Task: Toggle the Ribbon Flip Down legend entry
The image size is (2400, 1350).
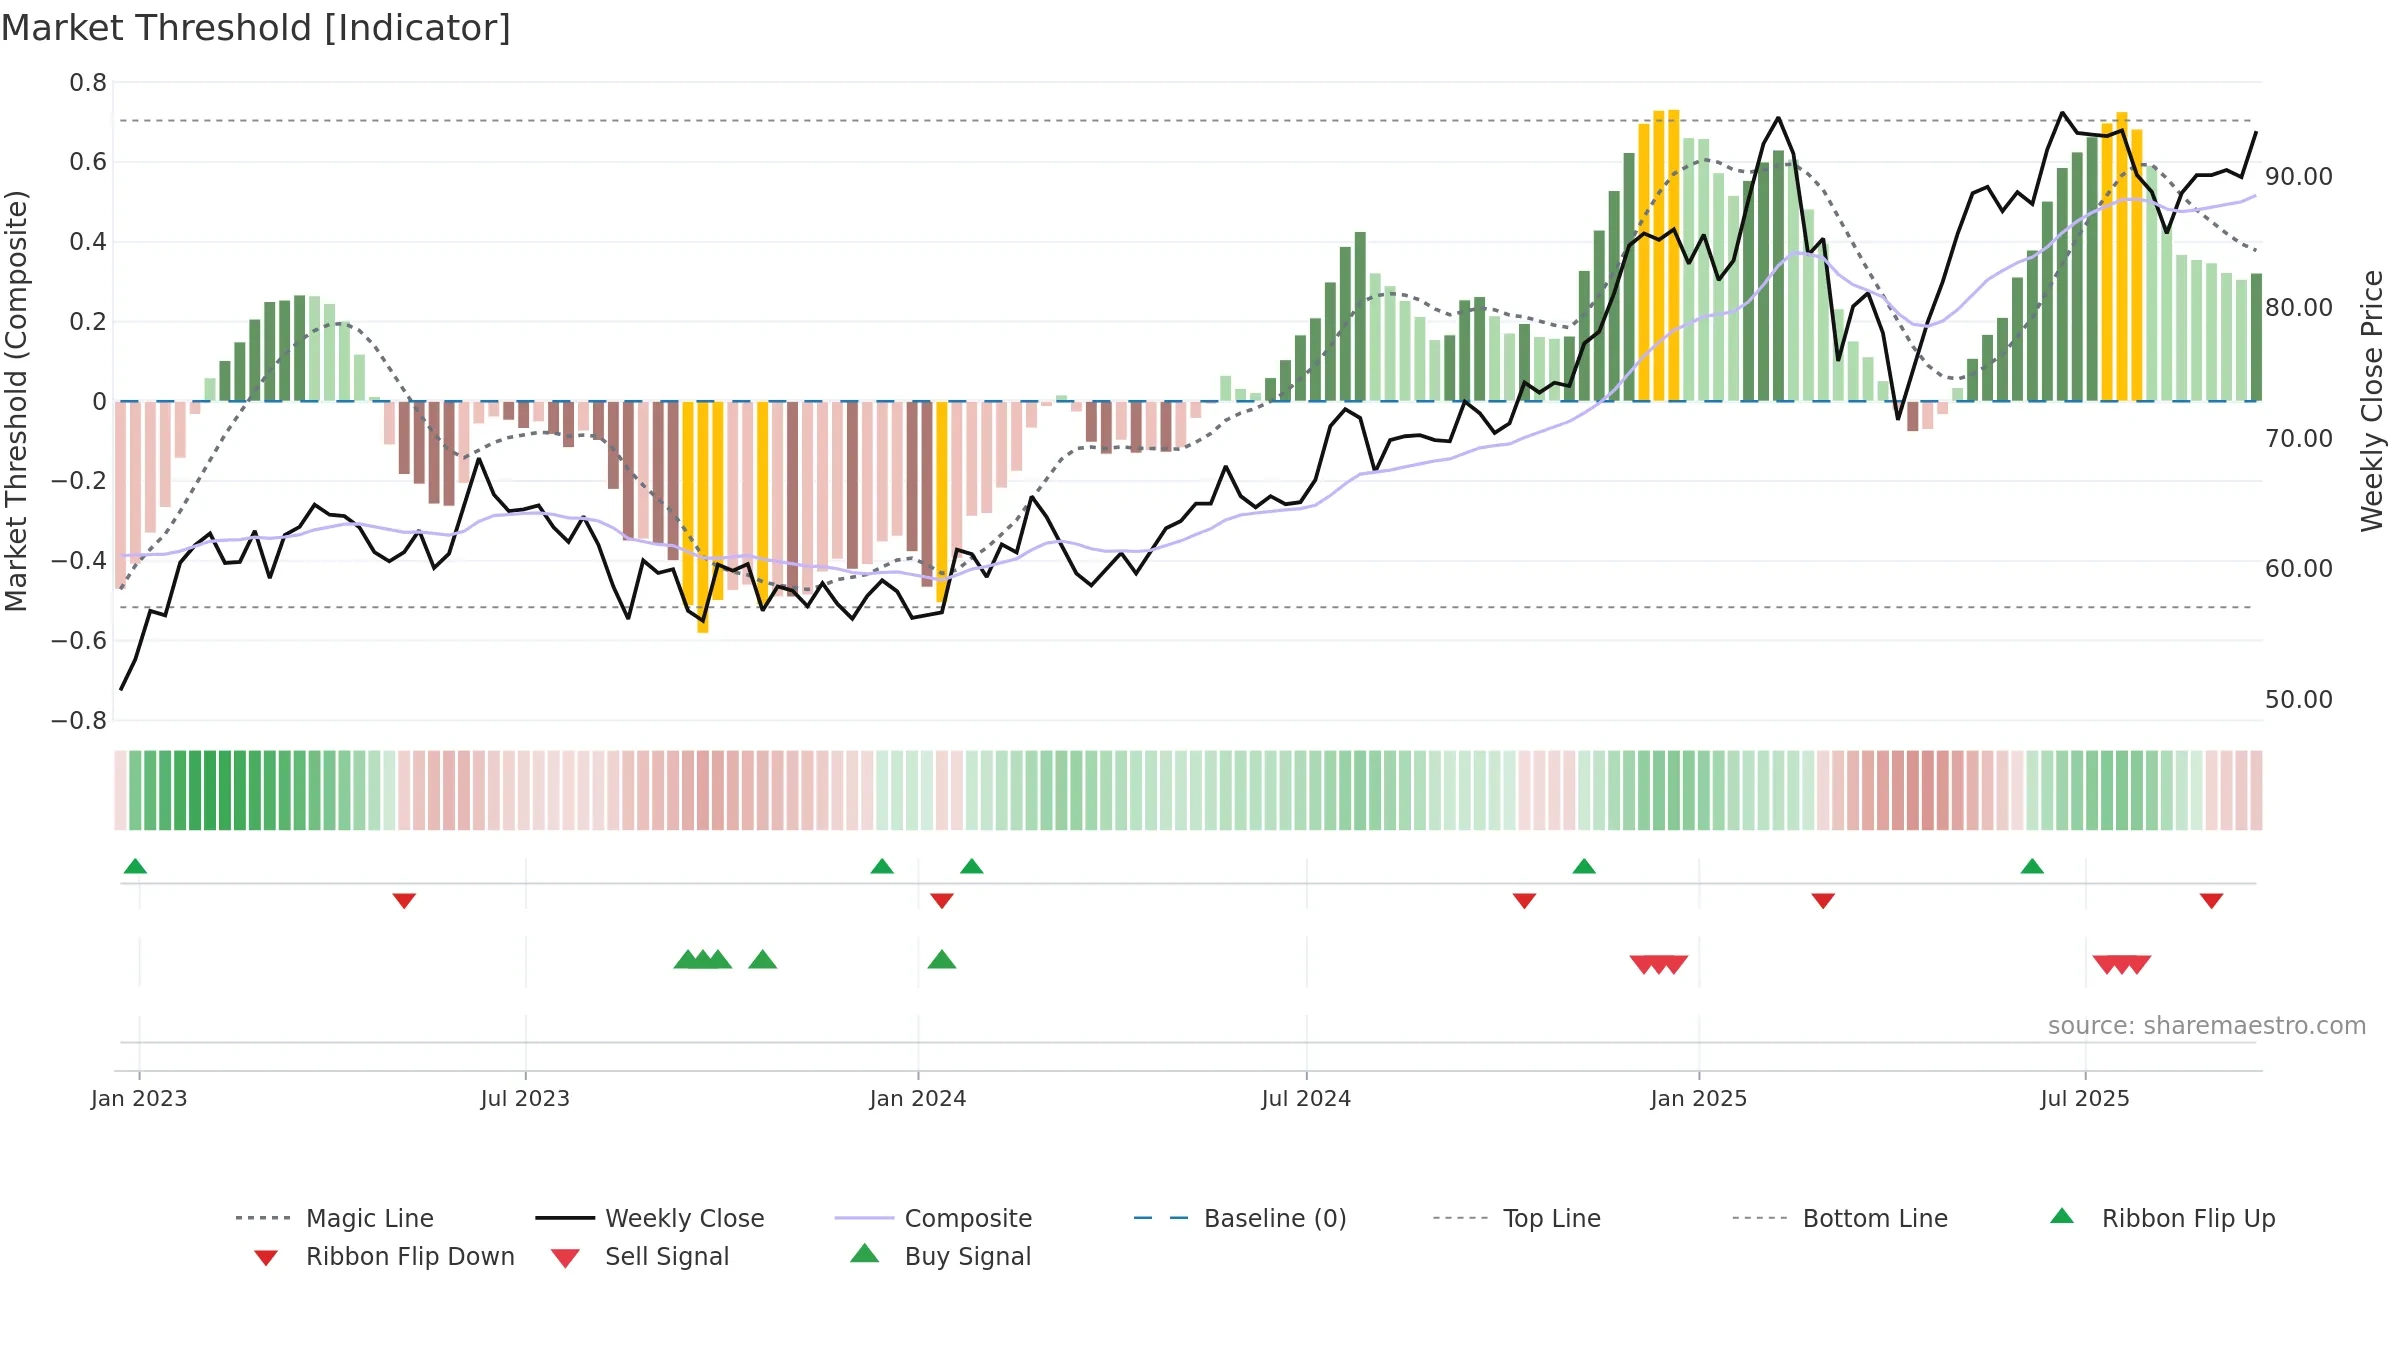Action: tap(383, 1256)
